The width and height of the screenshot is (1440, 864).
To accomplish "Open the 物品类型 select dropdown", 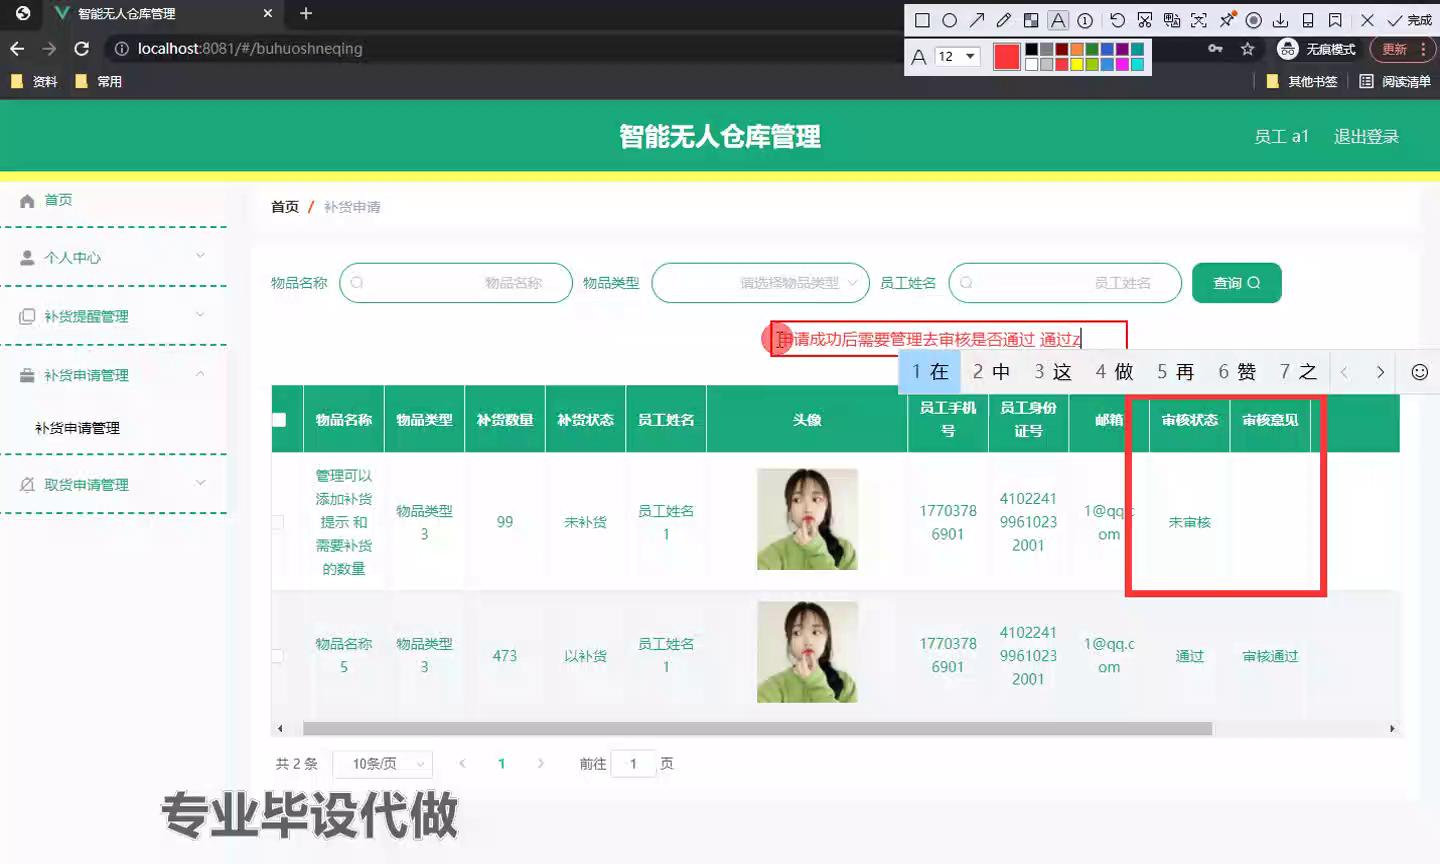I will (x=760, y=283).
